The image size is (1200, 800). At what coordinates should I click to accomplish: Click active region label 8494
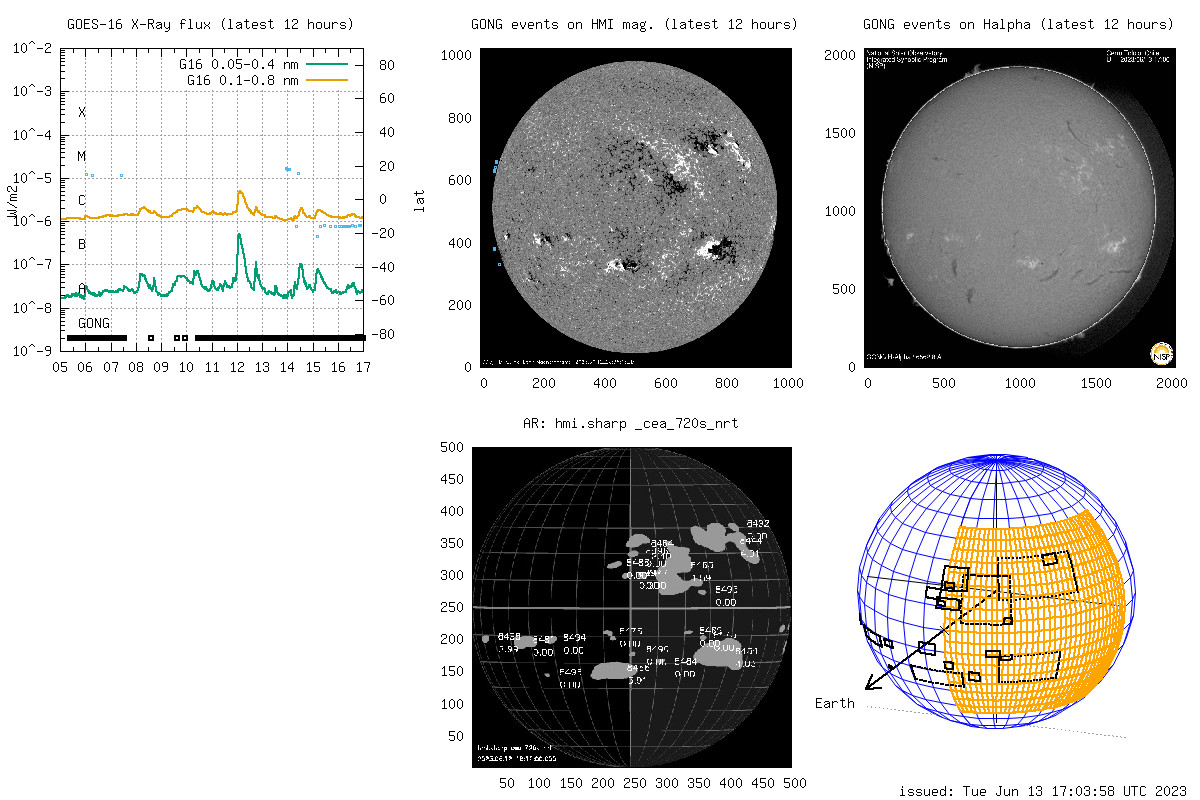pyautogui.click(x=574, y=637)
